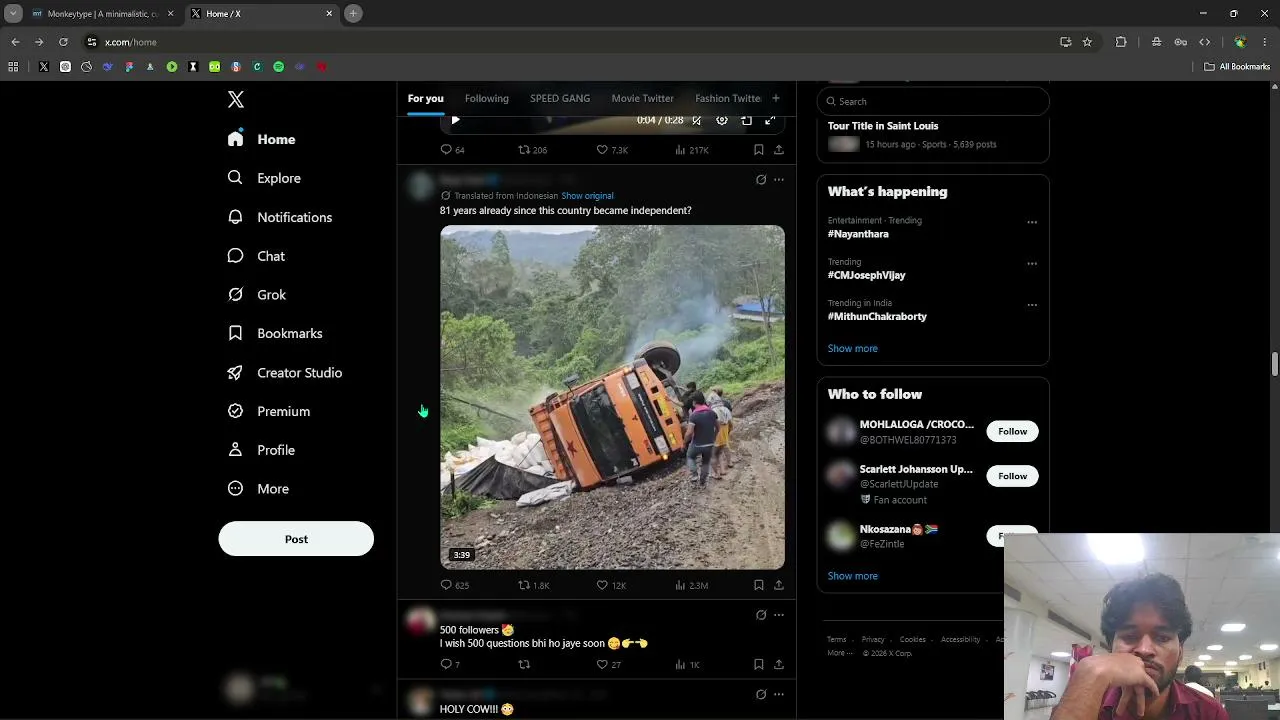The width and height of the screenshot is (1280, 720).
Task: Open a new browser tab
Action: pos(353,14)
